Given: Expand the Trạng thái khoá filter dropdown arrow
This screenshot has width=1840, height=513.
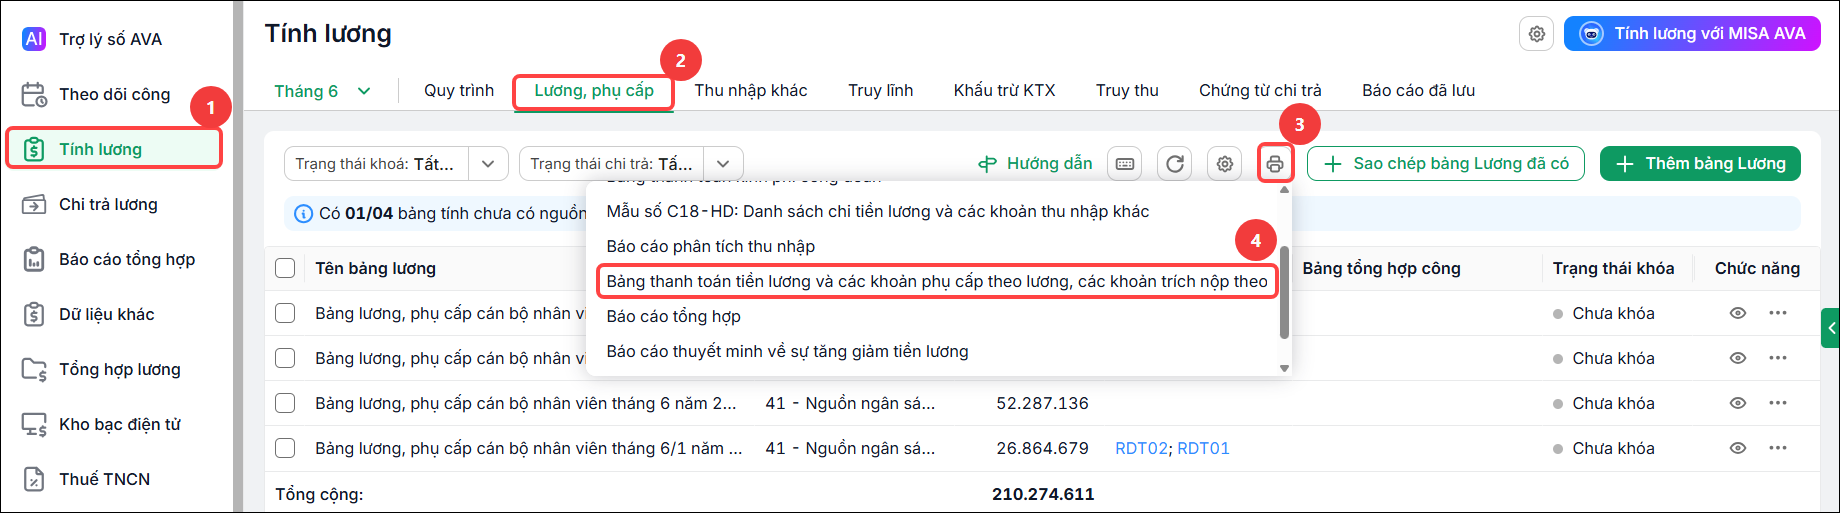Looking at the screenshot, I should pyautogui.click(x=488, y=164).
